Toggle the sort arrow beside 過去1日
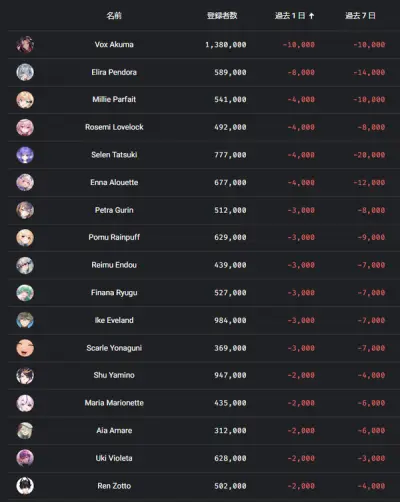Image resolution: width=400 pixels, height=502 pixels. tap(311, 16)
